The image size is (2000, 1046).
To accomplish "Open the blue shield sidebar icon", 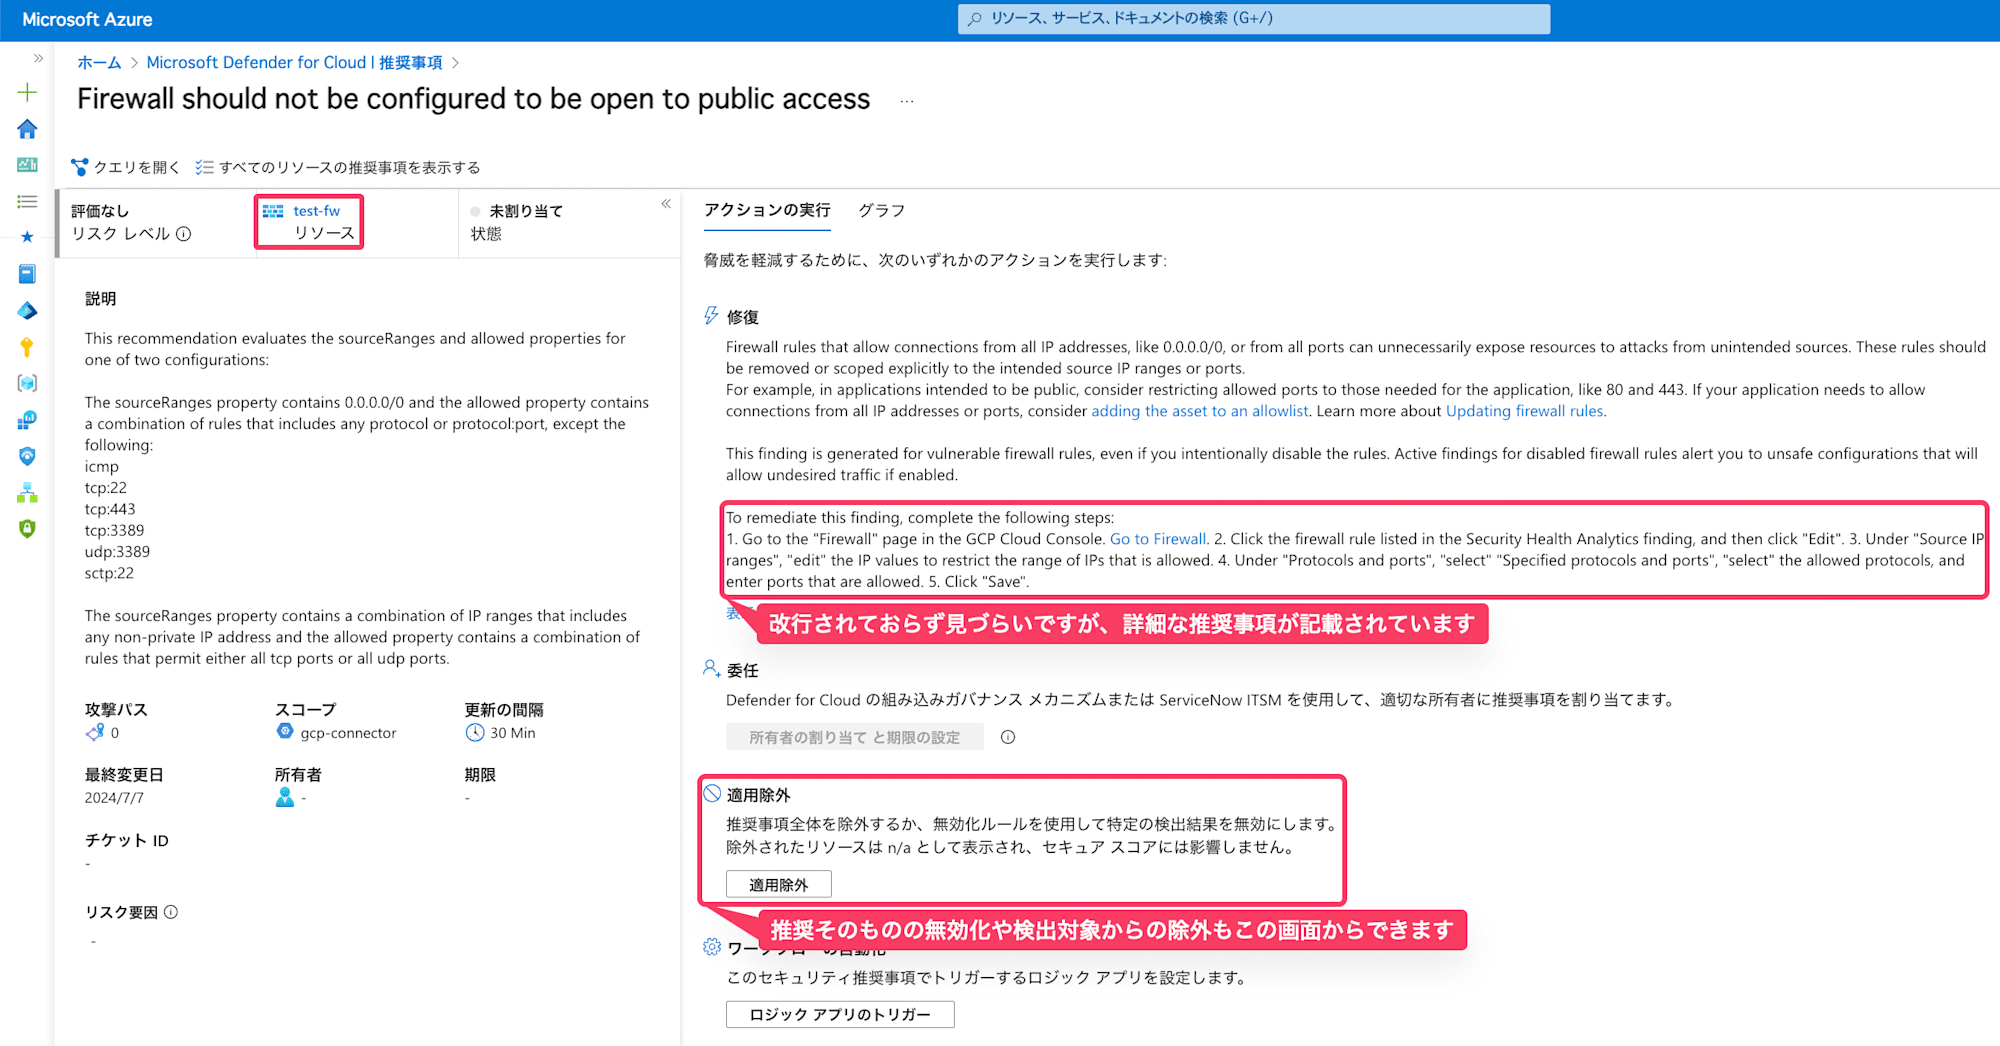I will 27,456.
